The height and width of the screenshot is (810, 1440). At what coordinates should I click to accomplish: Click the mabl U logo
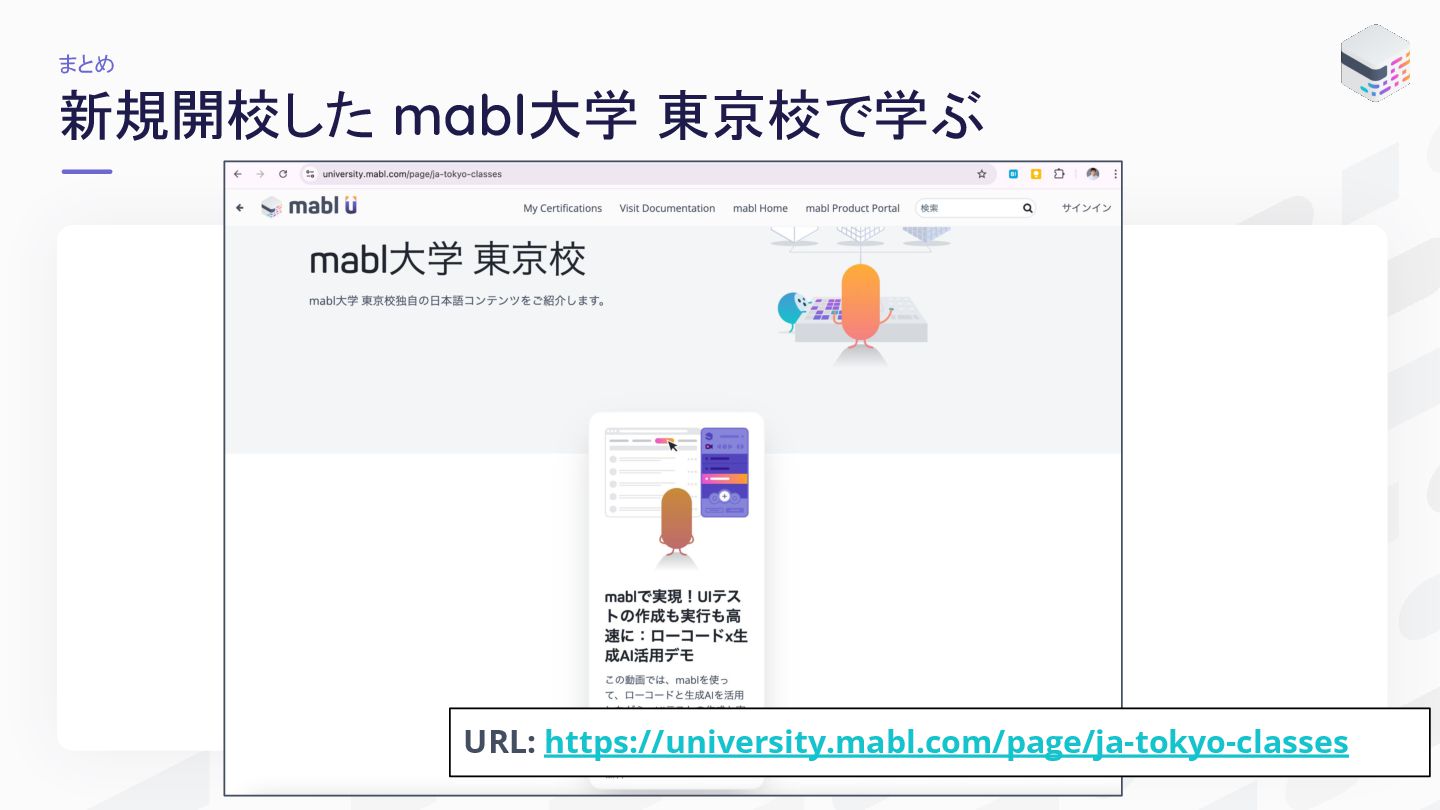click(308, 207)
